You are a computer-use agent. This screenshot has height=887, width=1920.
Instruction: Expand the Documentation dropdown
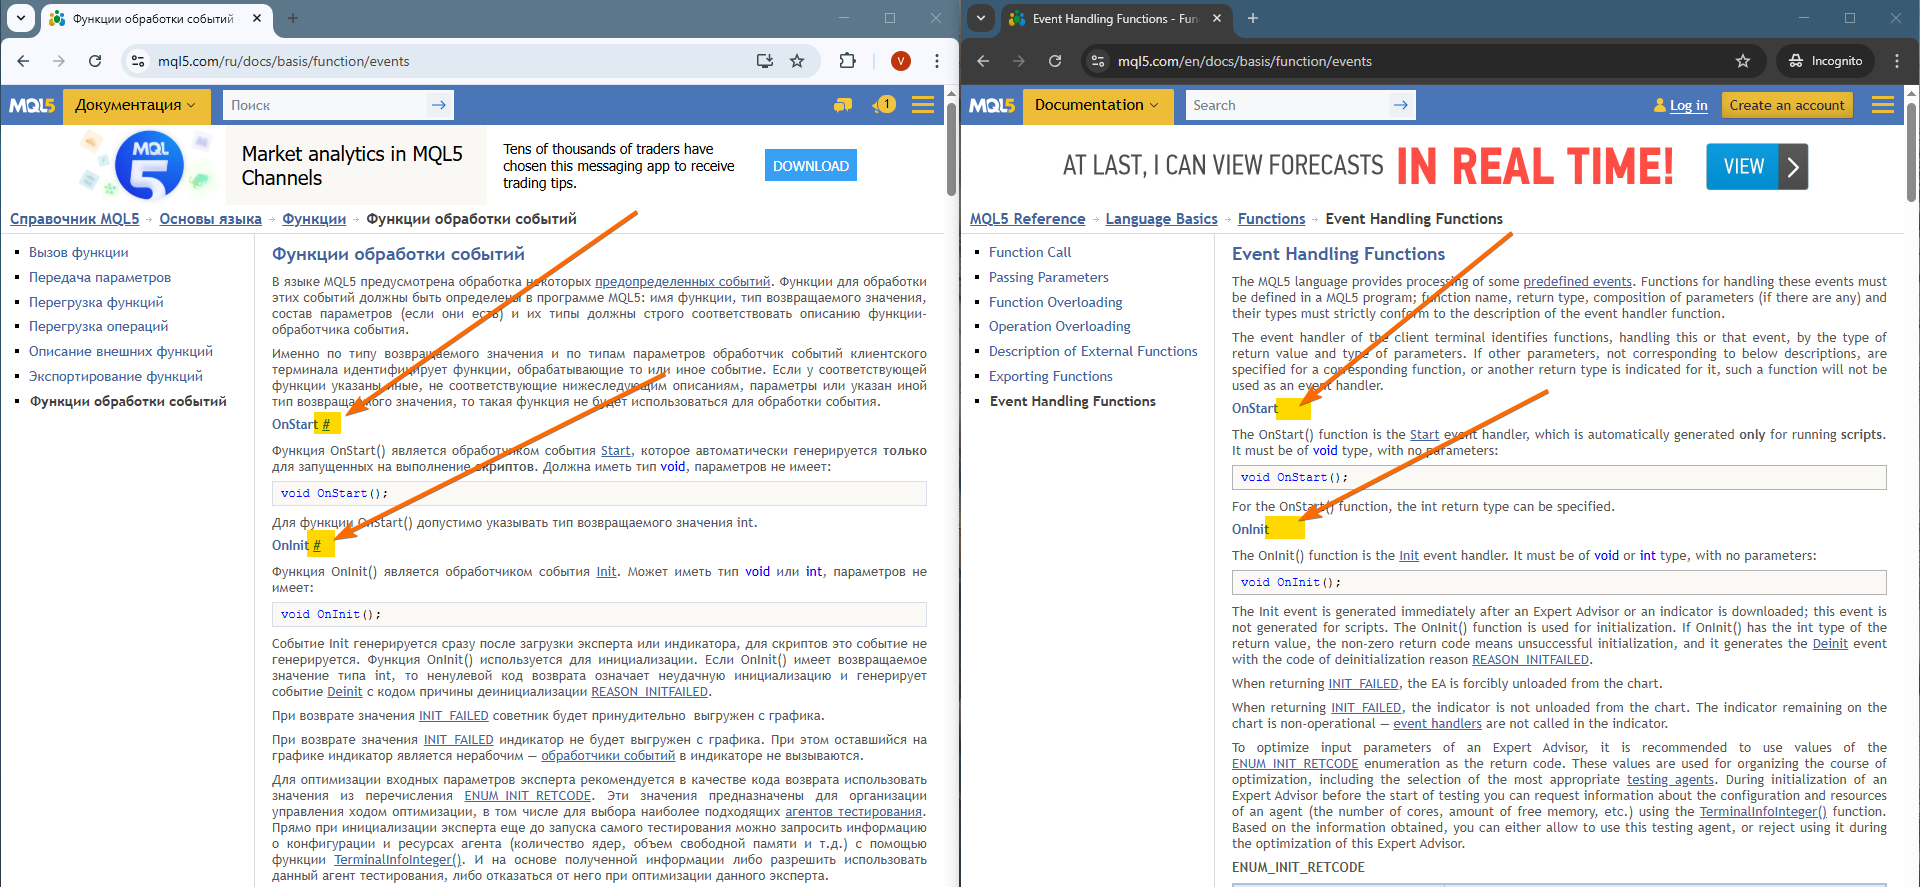point(1097,105)
